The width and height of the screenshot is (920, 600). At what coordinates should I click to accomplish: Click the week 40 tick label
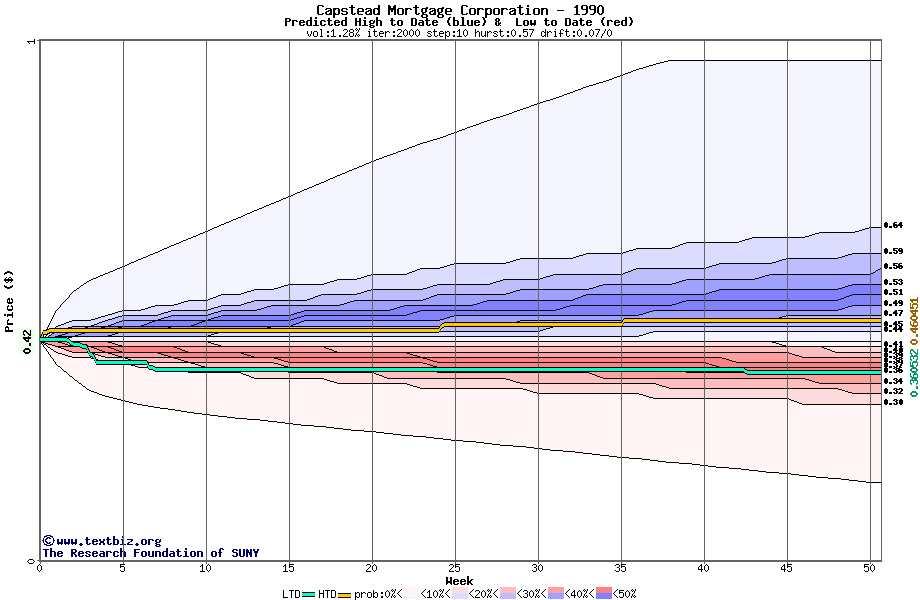click(703, 568)
